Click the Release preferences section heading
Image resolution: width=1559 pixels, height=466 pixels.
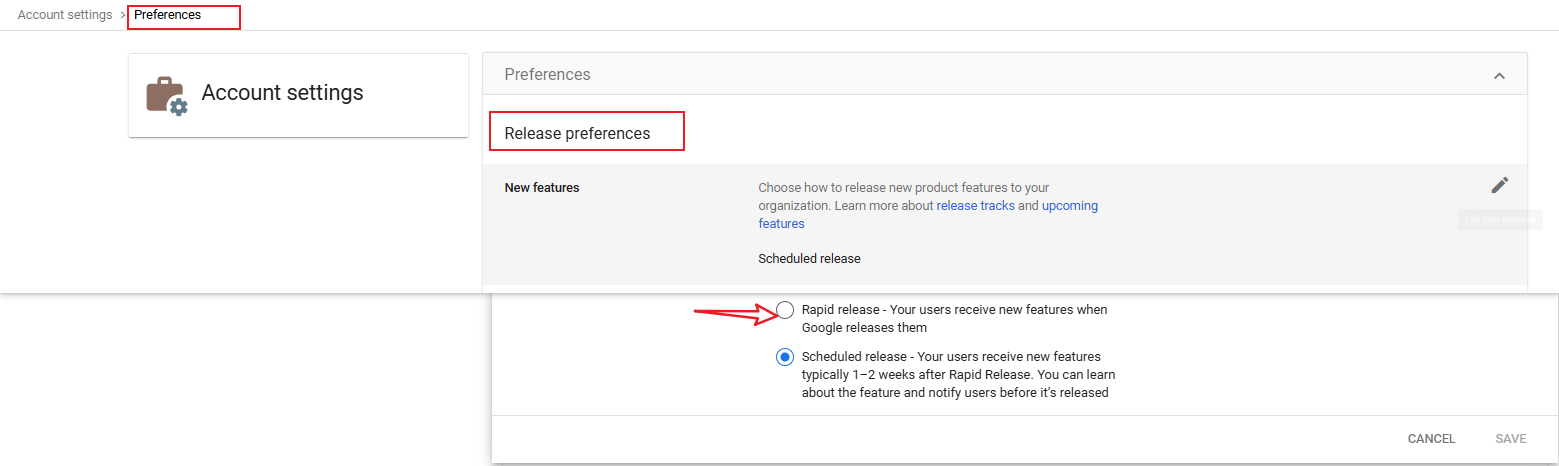[577, 134]
